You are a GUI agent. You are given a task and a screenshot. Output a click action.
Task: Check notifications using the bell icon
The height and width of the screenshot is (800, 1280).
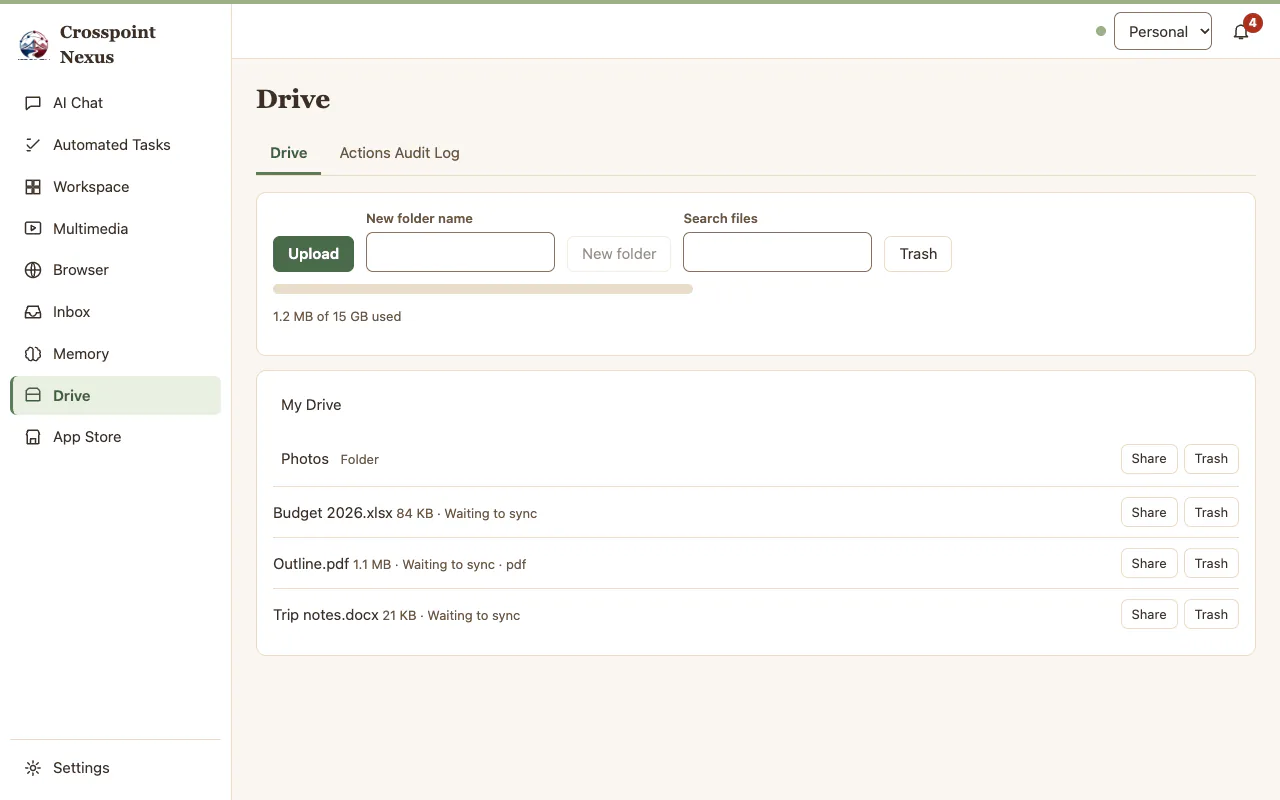pyautogui.click(x=1241, y=32)
